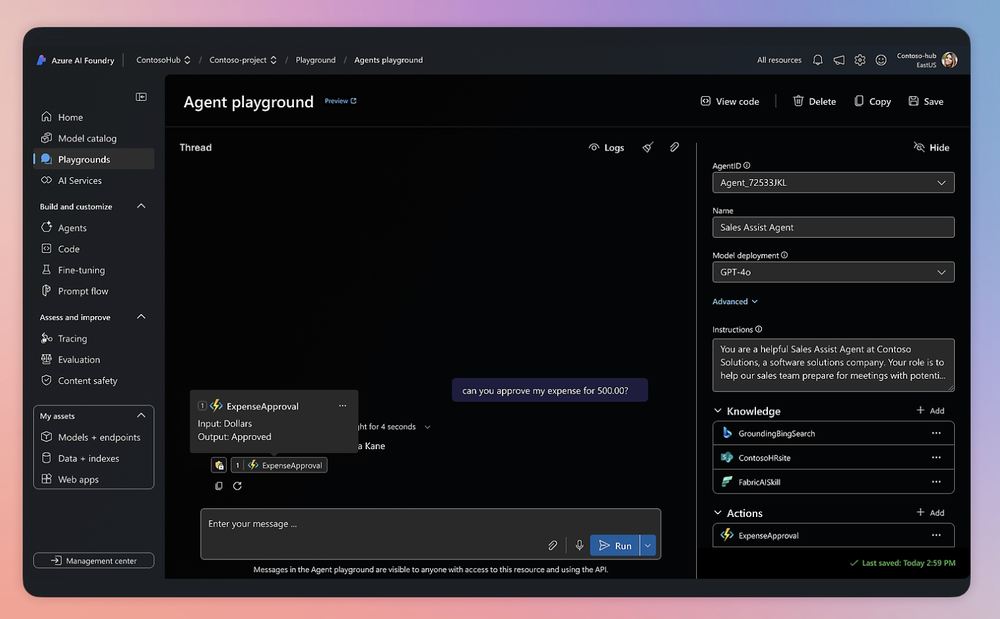Image resolution: width=1000 pixels, height=619 pixels.
Task: Delete the agent
Action: [814, 101]
